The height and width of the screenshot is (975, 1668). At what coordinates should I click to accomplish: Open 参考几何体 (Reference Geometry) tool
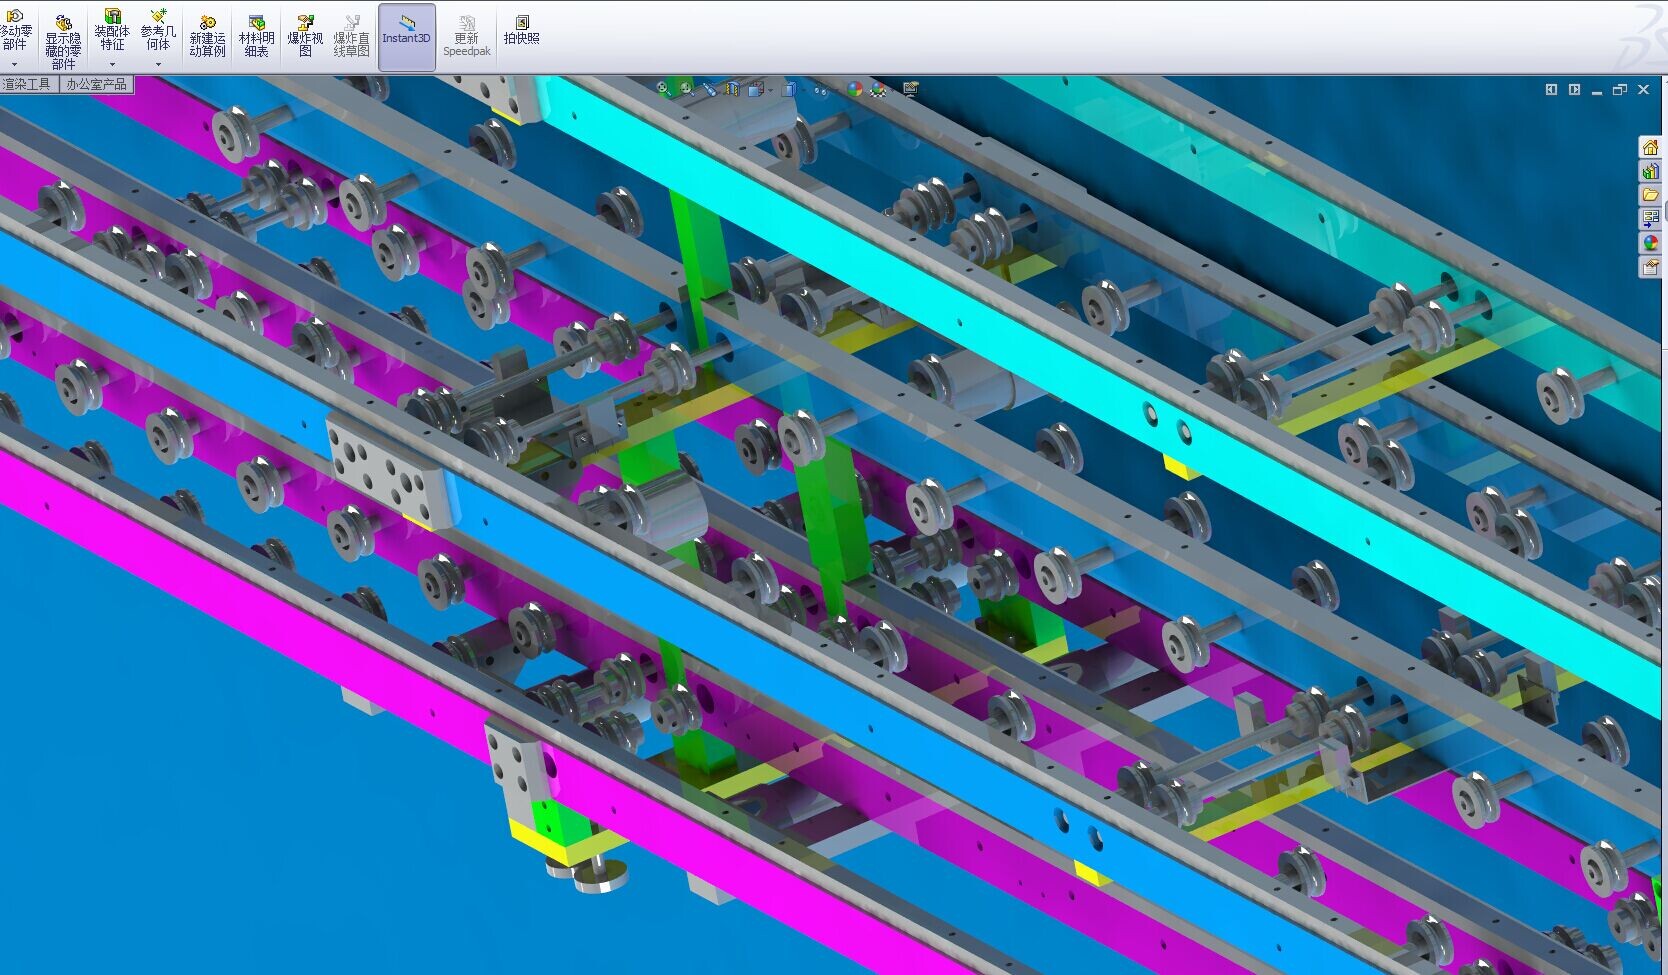point(158,30)
